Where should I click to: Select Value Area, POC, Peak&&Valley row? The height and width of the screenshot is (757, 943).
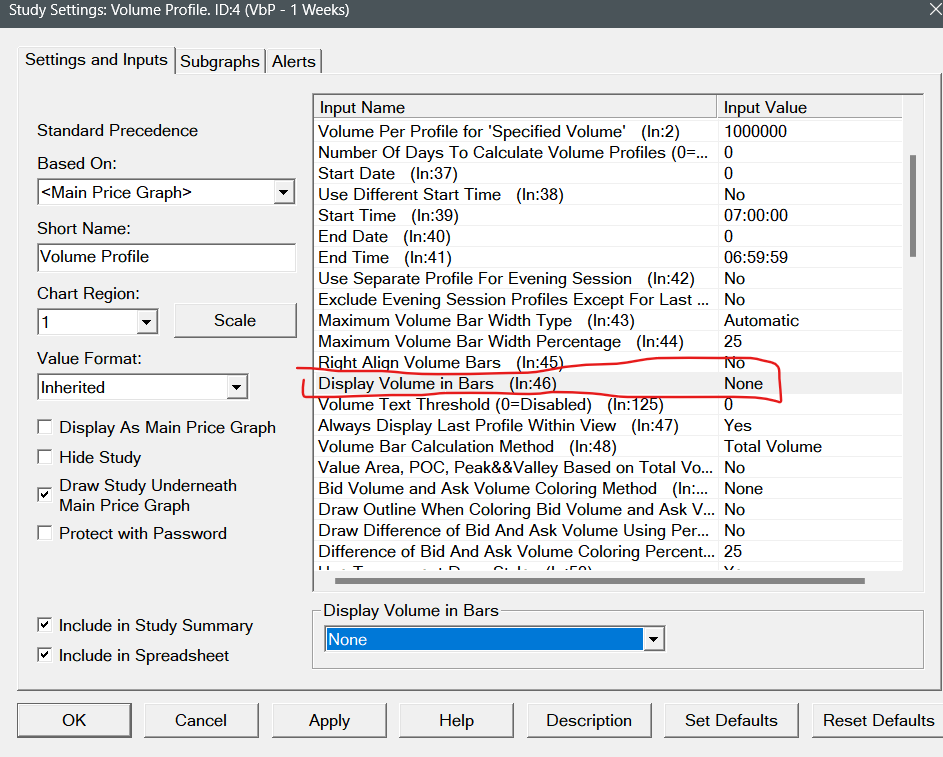tap(609, 468)
